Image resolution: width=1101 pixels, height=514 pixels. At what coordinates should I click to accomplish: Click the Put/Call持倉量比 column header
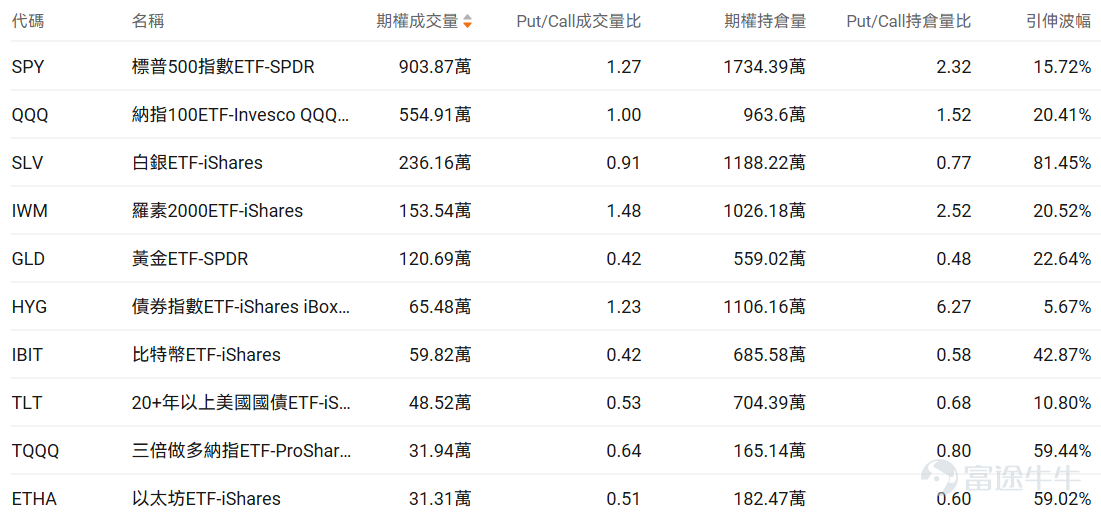click(x=909, y=22)
